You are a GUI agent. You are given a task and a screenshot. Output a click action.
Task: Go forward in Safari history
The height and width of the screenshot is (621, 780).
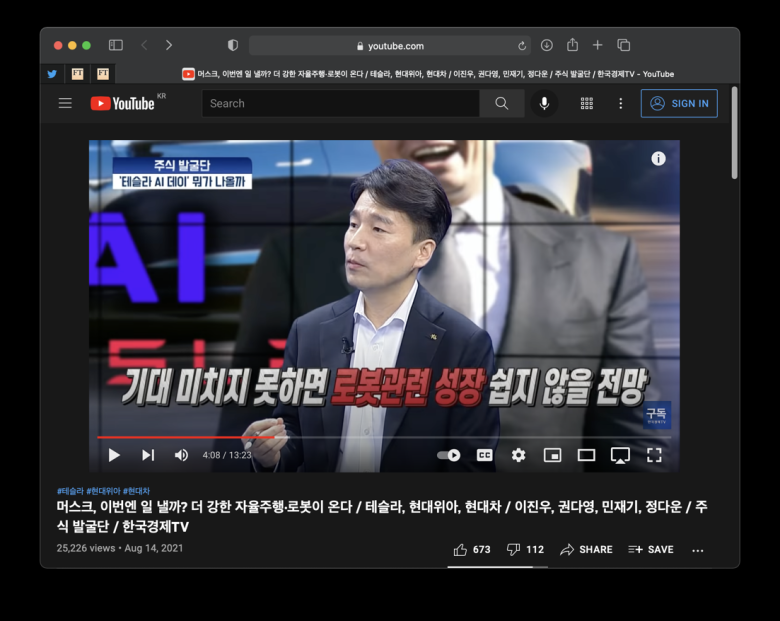point(169,45)
